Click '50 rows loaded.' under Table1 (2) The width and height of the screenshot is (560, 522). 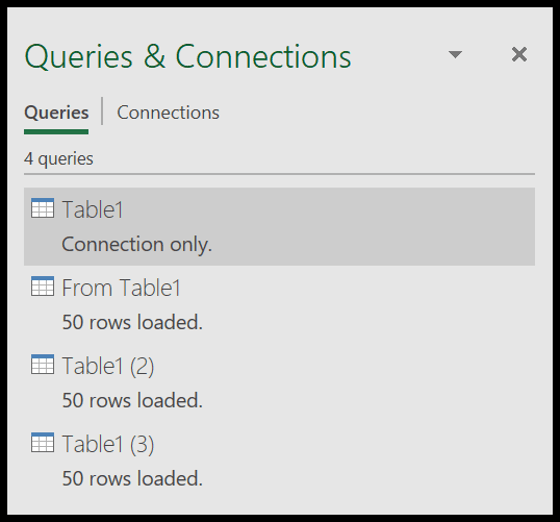click(x=132, y=400)
